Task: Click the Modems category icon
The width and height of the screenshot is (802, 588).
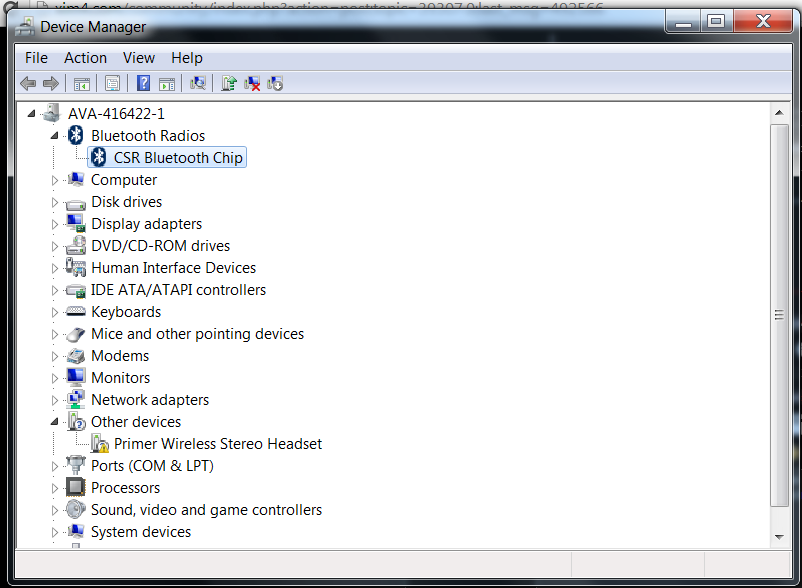Action: tap(76, 355)
